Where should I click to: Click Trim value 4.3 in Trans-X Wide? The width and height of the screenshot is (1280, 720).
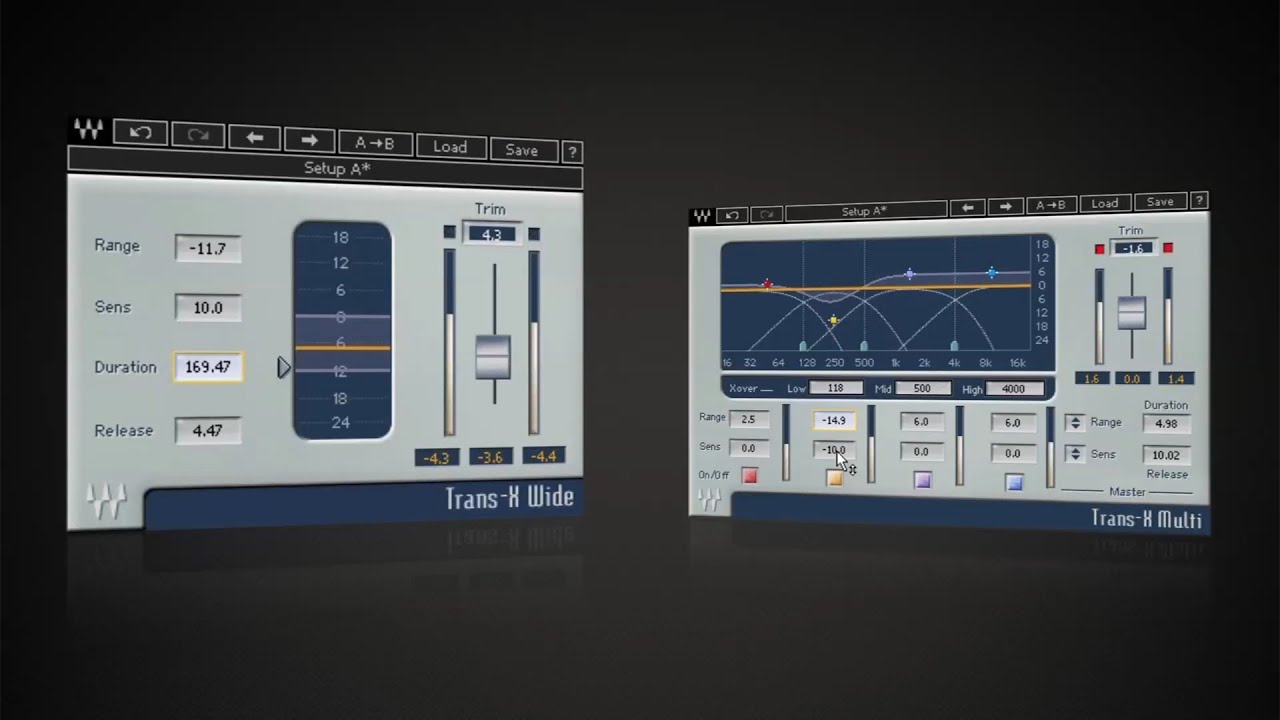[491, 235]
